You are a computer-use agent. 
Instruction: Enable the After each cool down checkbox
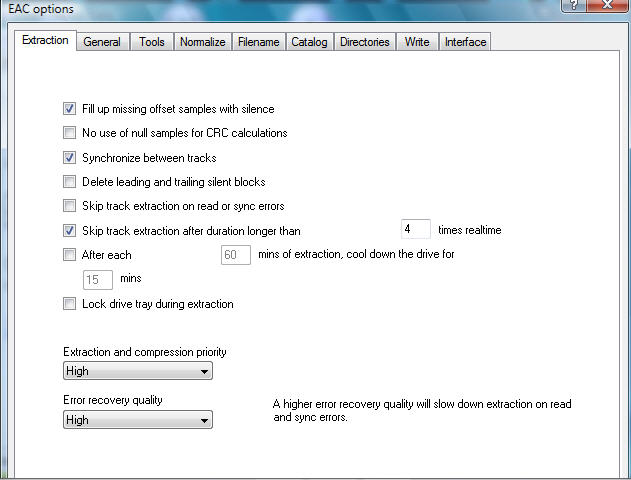click(69, 255)
